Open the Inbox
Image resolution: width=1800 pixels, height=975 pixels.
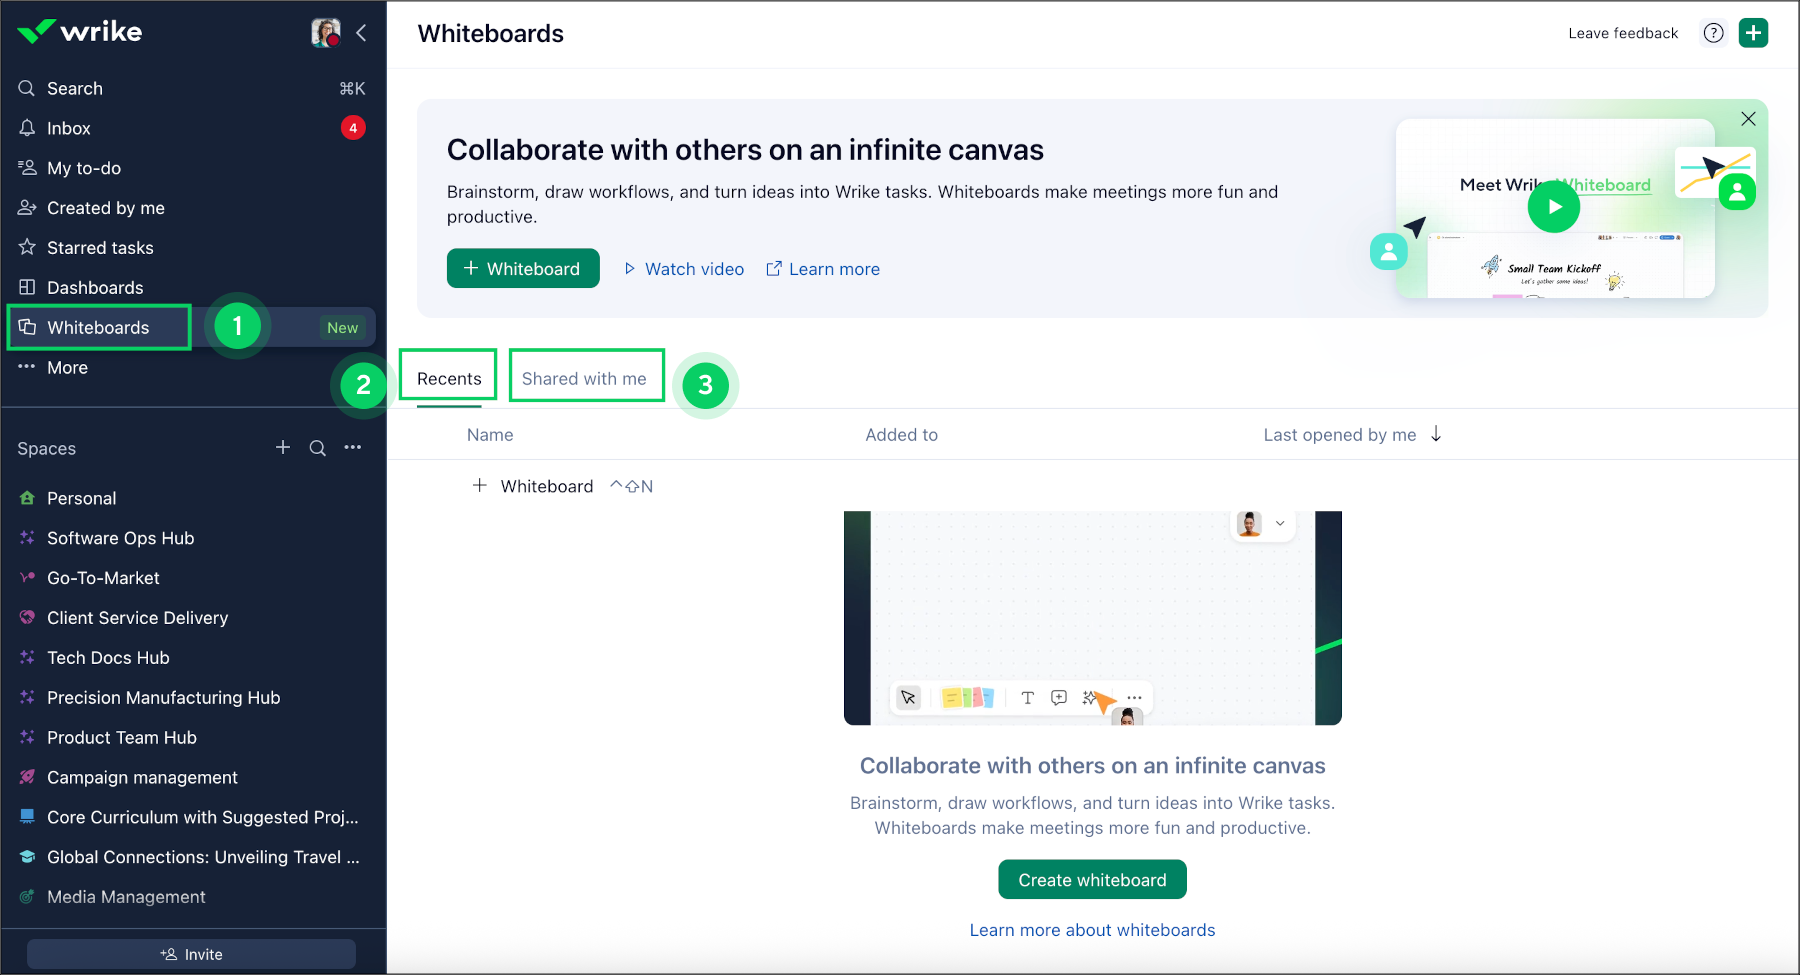191,128
